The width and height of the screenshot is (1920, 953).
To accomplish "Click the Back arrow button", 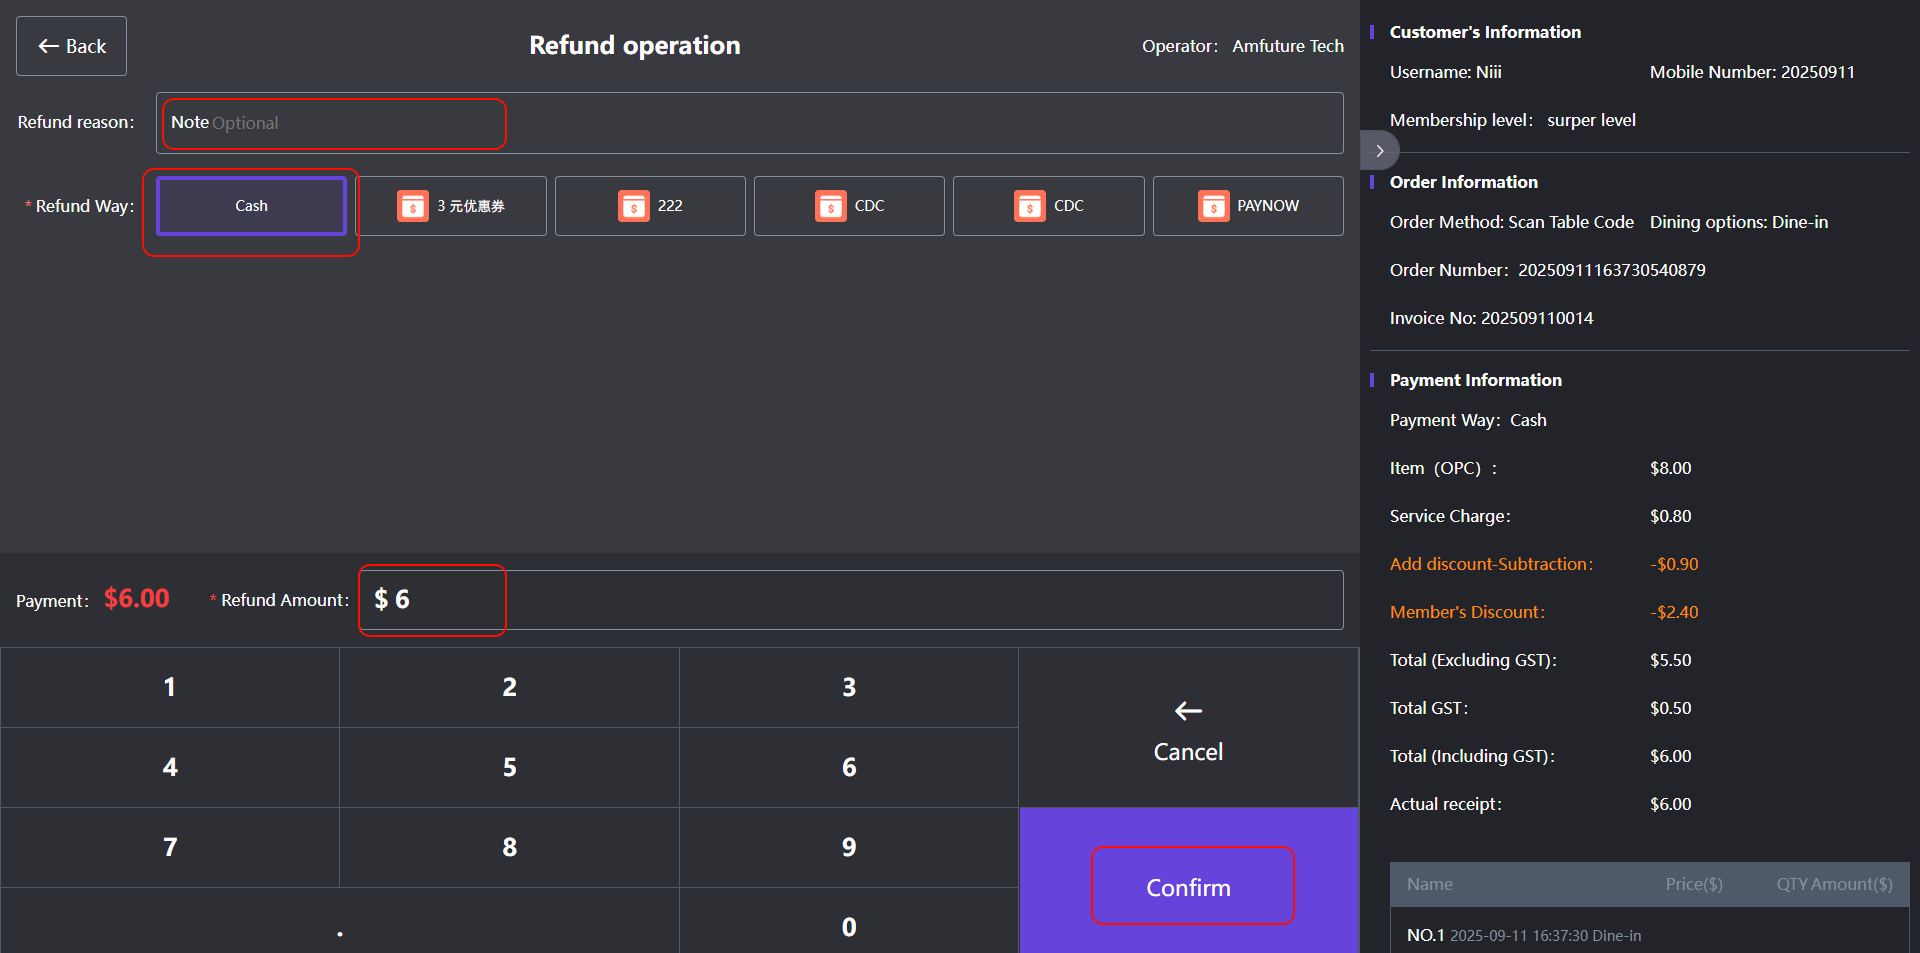I will point(71,46).
